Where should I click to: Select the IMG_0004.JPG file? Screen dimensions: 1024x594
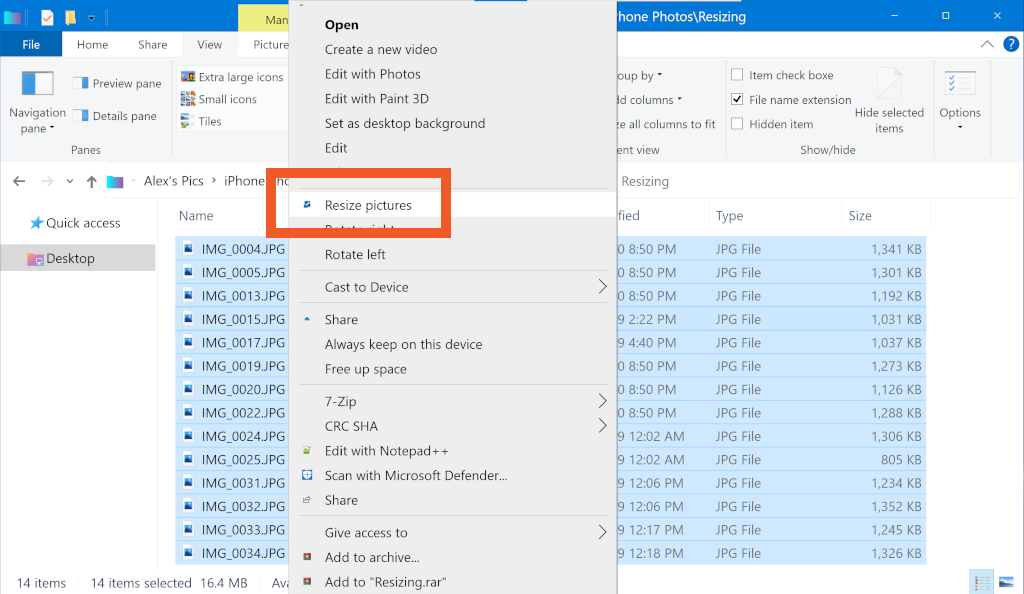click(x=242, y=249)
